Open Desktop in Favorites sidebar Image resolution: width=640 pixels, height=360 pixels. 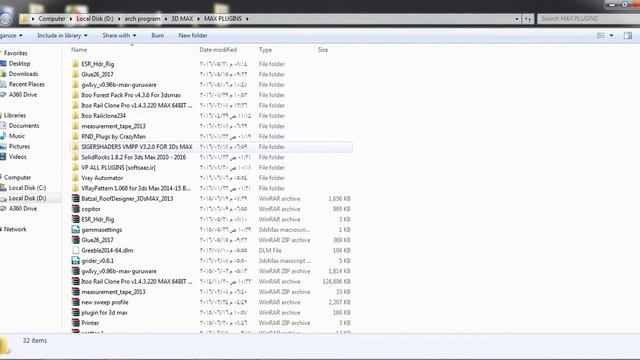coord(19,64)
